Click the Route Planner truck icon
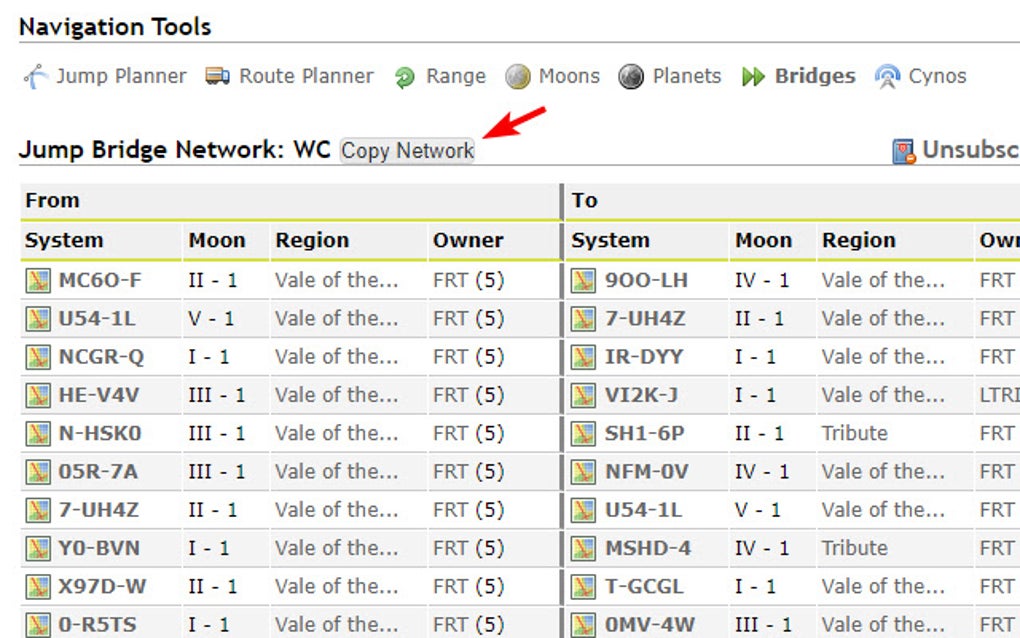This screenshot has width=1020, height=638. [x=217, y=76]
